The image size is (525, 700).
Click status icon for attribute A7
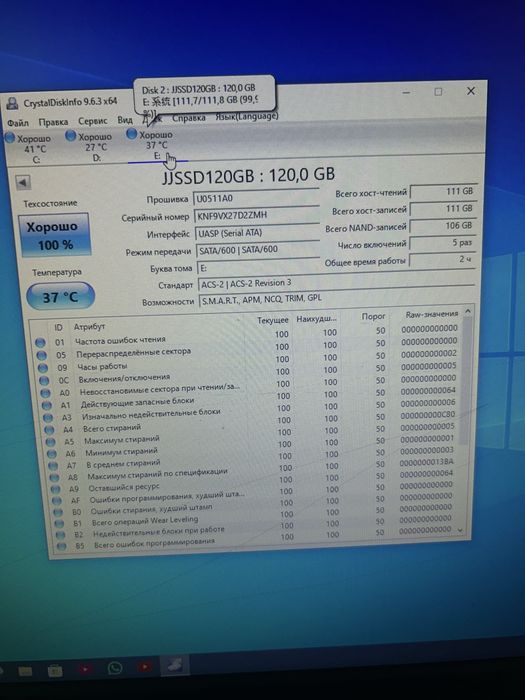pyautogui.click(x=53, y=466)
